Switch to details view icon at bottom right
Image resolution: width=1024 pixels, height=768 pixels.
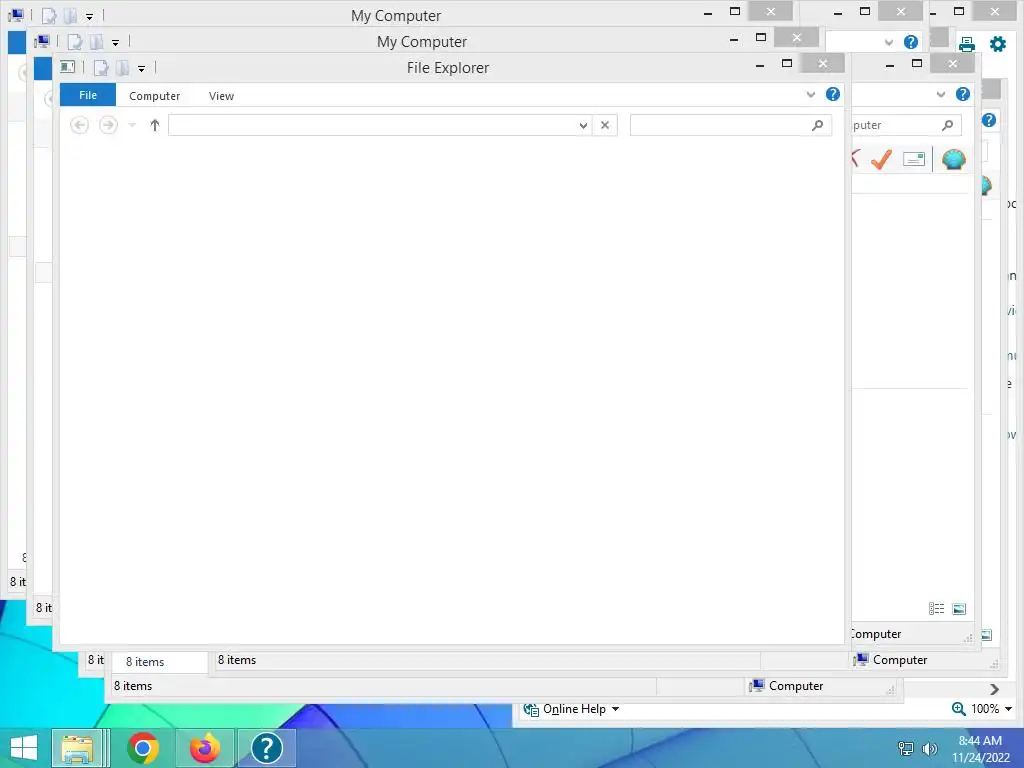click(936, 609)
